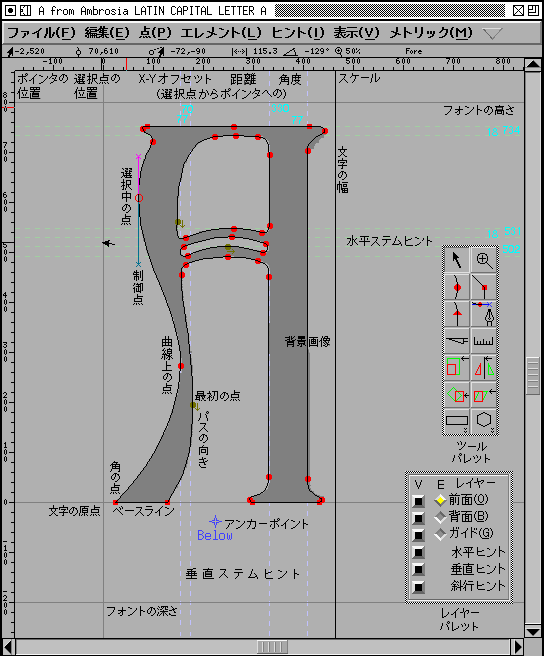
Task: Select the ruler measure tool
Action: coord(484,341)
